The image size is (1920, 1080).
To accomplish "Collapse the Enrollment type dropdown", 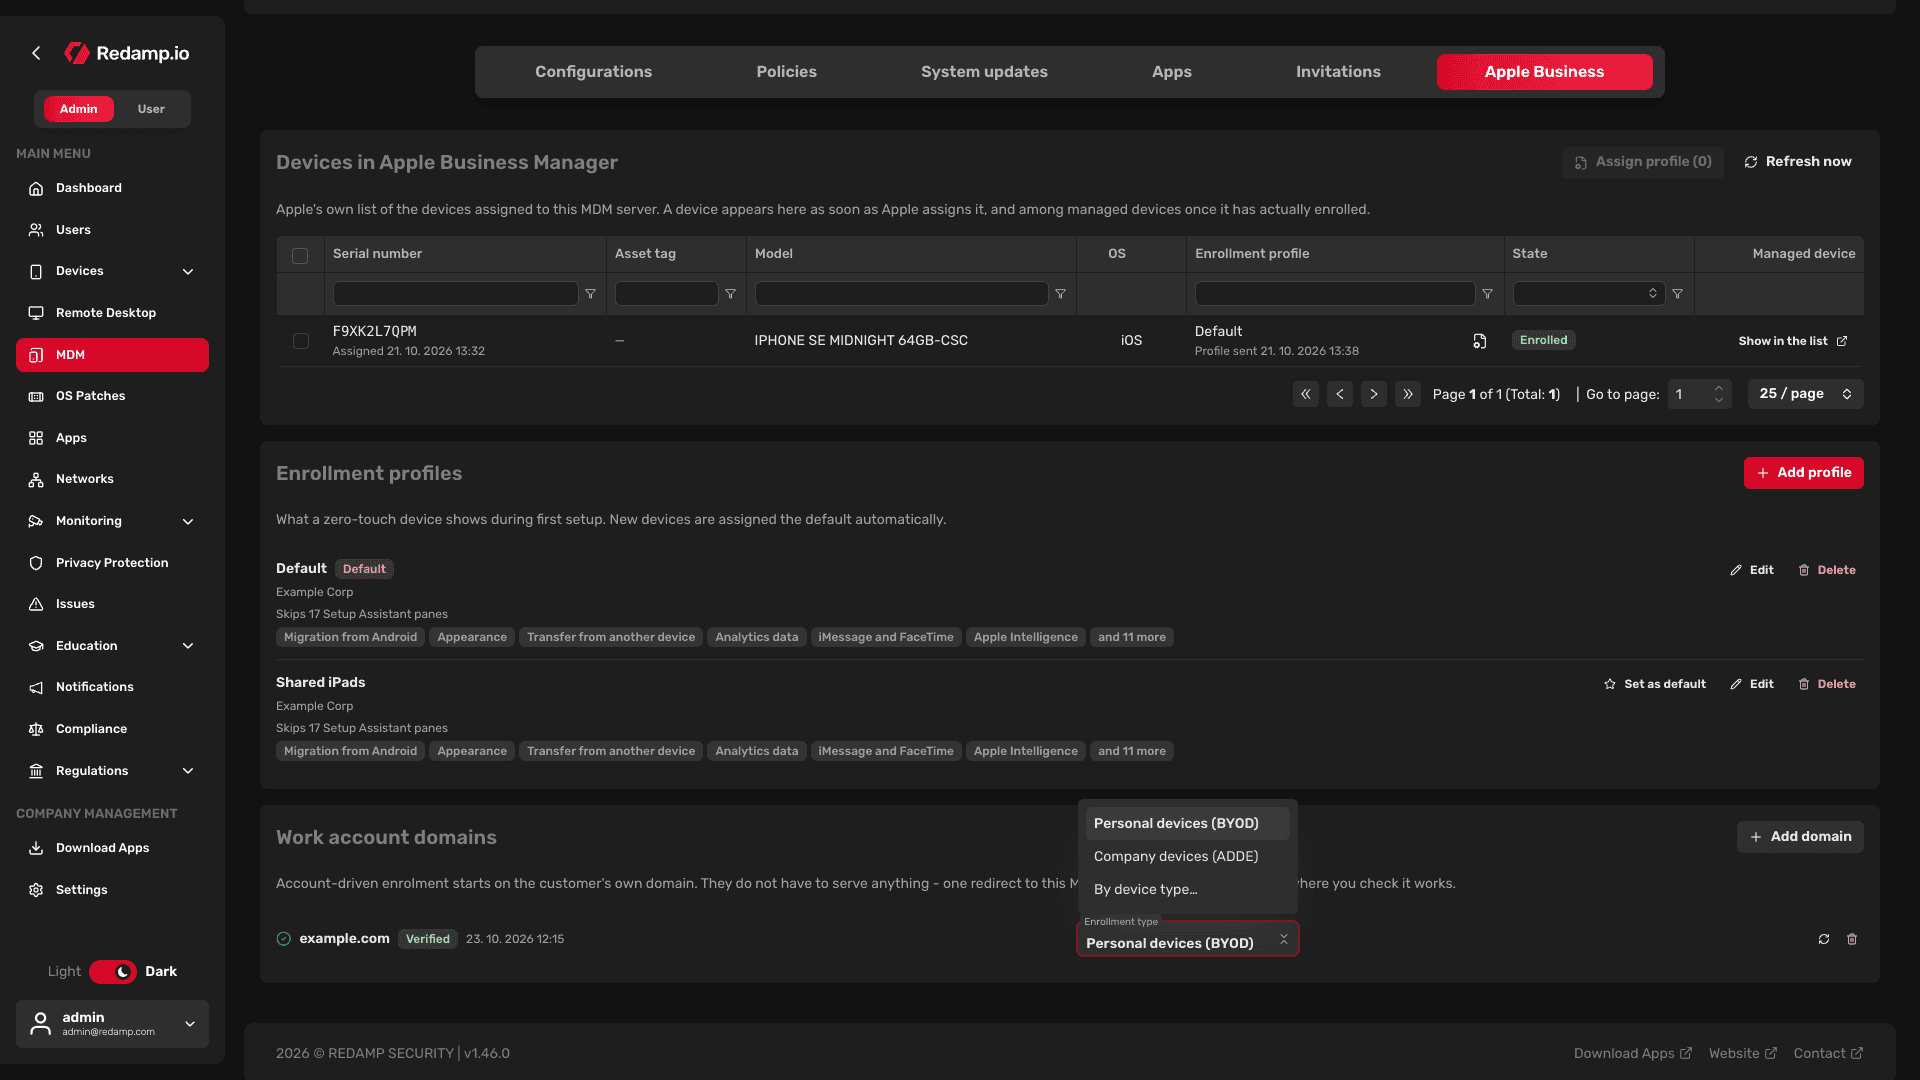I will coord(1284,939).
